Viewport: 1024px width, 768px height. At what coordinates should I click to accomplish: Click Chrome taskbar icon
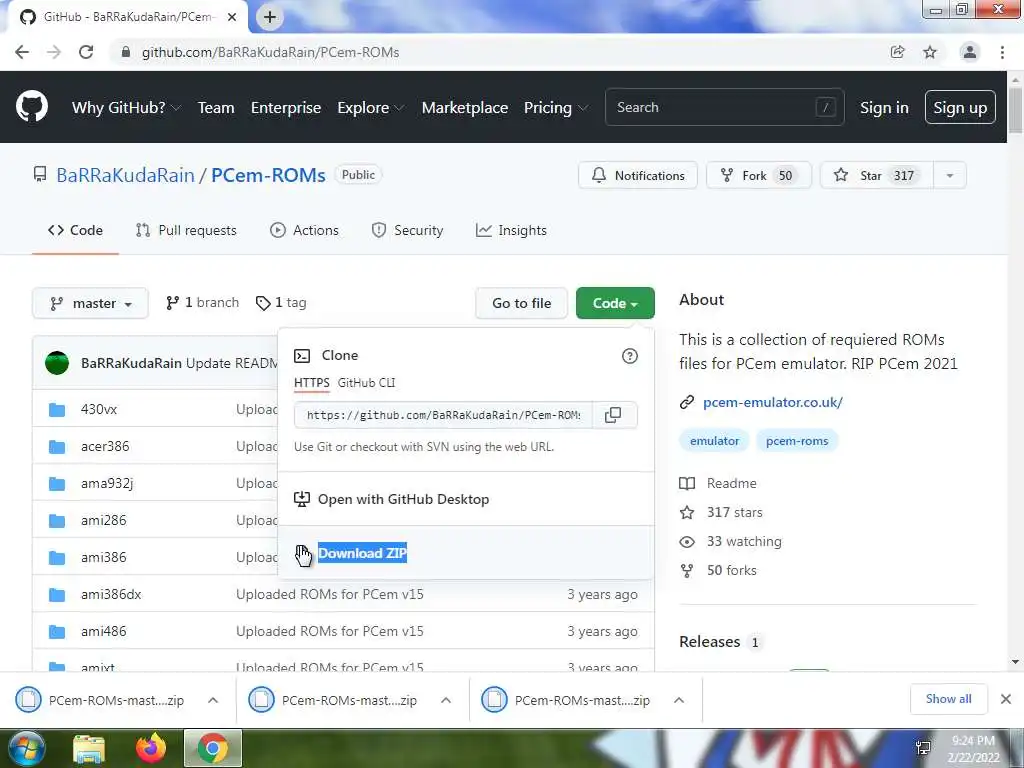pyautogui.click(x=213, y=748)
